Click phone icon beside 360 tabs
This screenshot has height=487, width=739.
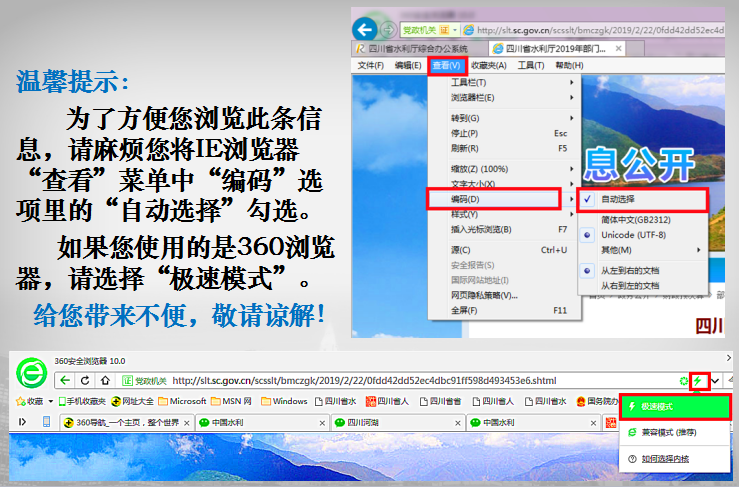(x=46, y=421)
